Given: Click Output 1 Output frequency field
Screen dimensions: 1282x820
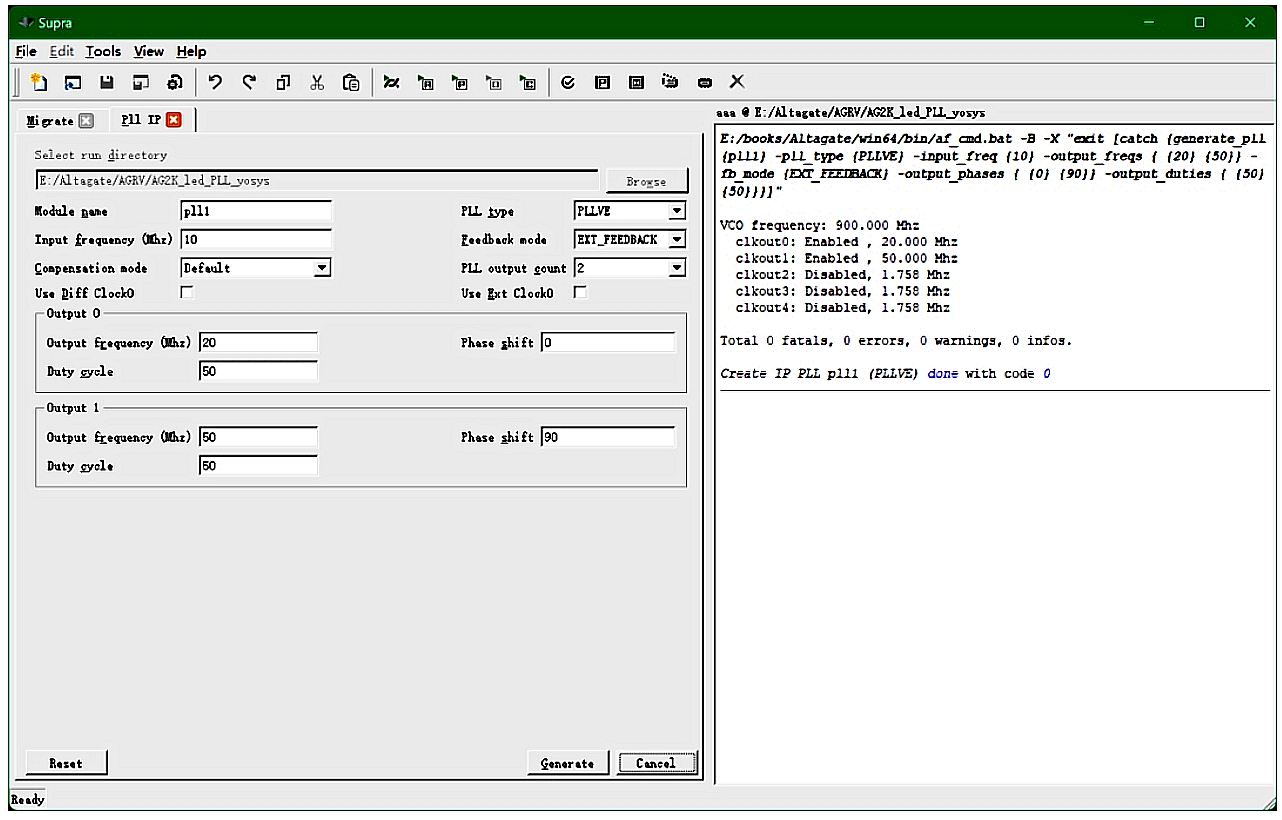Looking at the screenshot, I should tap(259, 437).
